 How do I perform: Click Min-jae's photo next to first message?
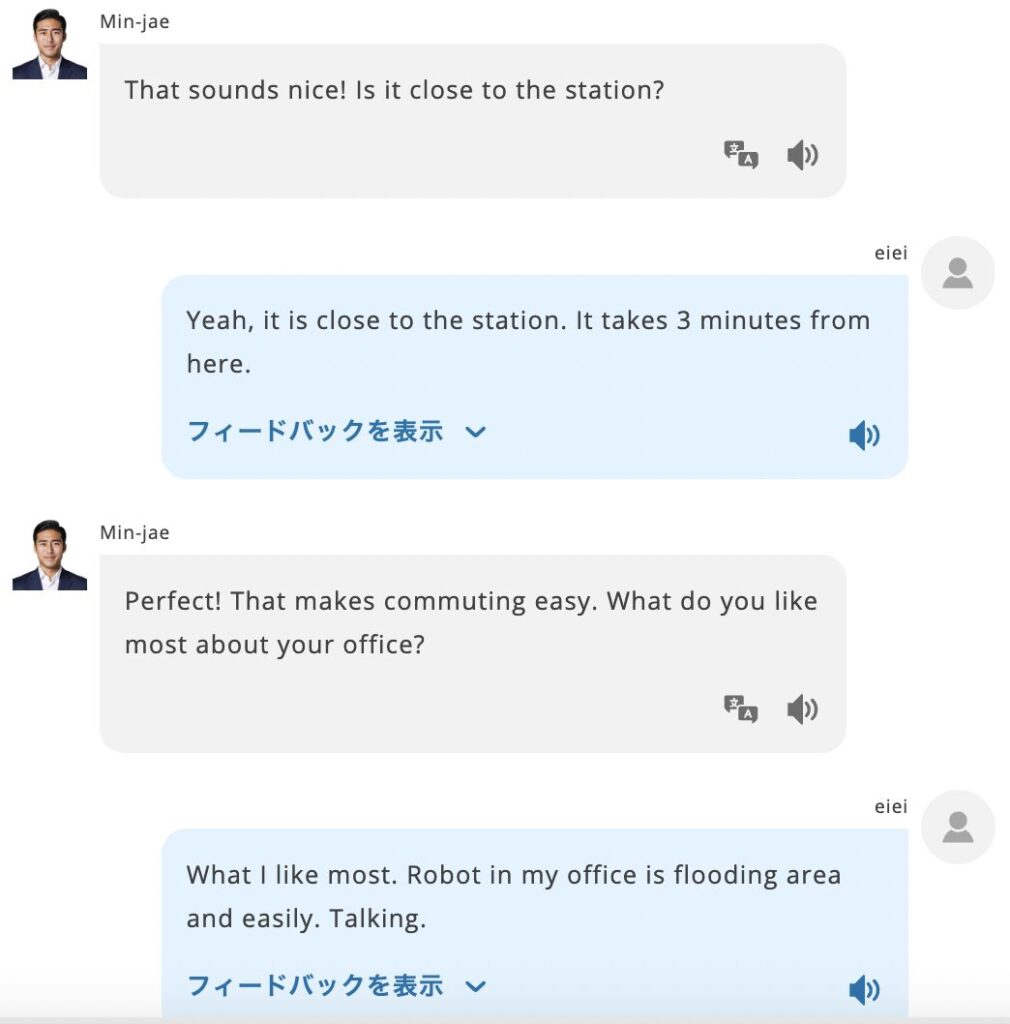(50, 44)
